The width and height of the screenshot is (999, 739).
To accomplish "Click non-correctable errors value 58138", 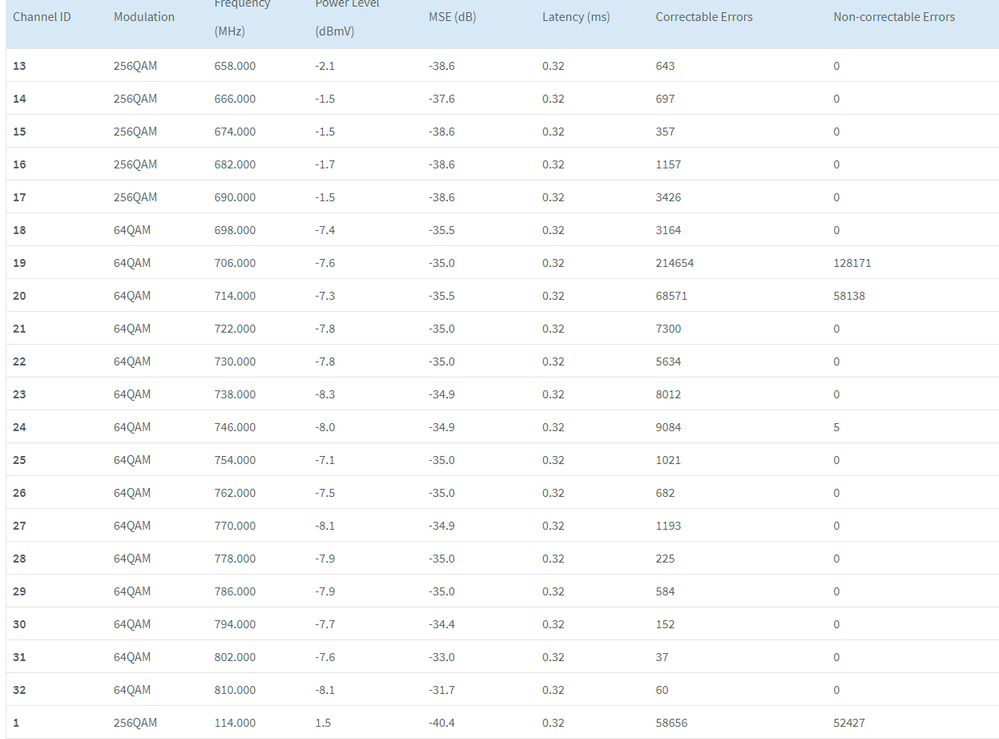I will coord(849,296).
